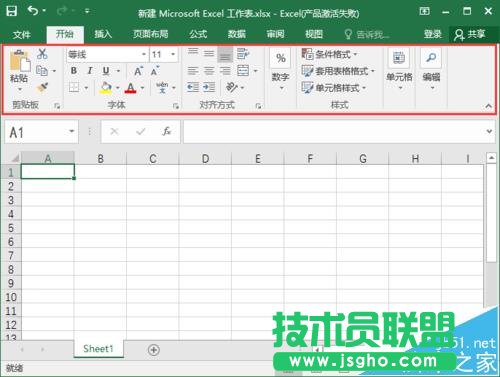Switch to the 插入 tab
500x377 pixels.
[103, 34]
